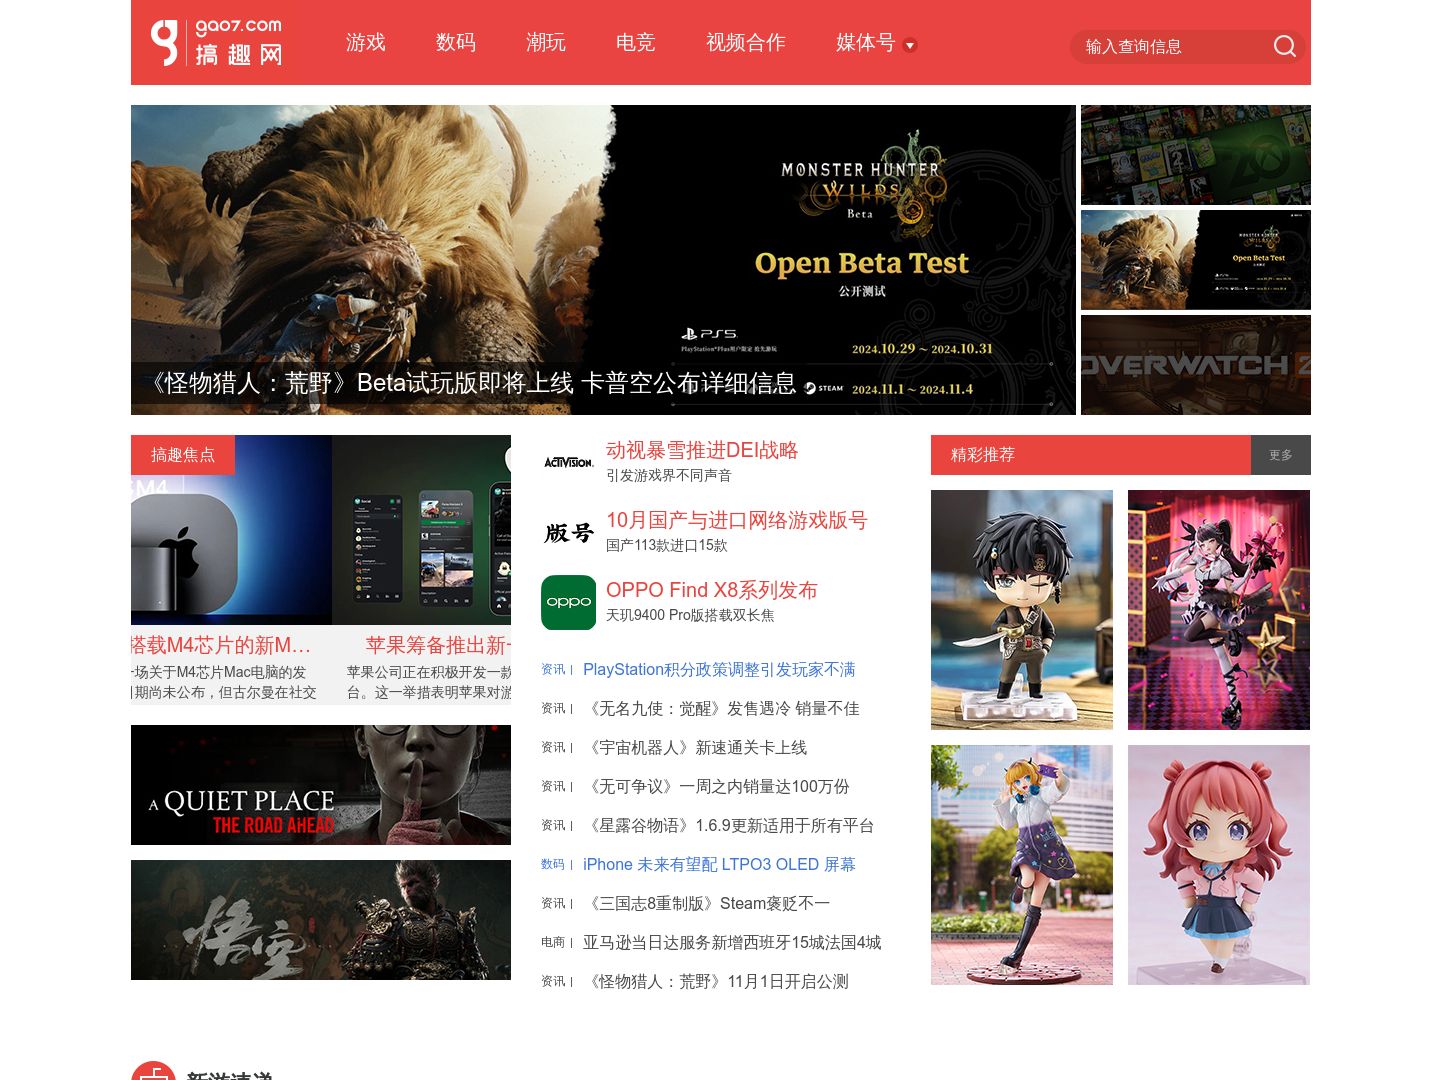Go to the 潮玩 section
1440x1080 pixels.
pyautogui.click(x=546, y=42)
